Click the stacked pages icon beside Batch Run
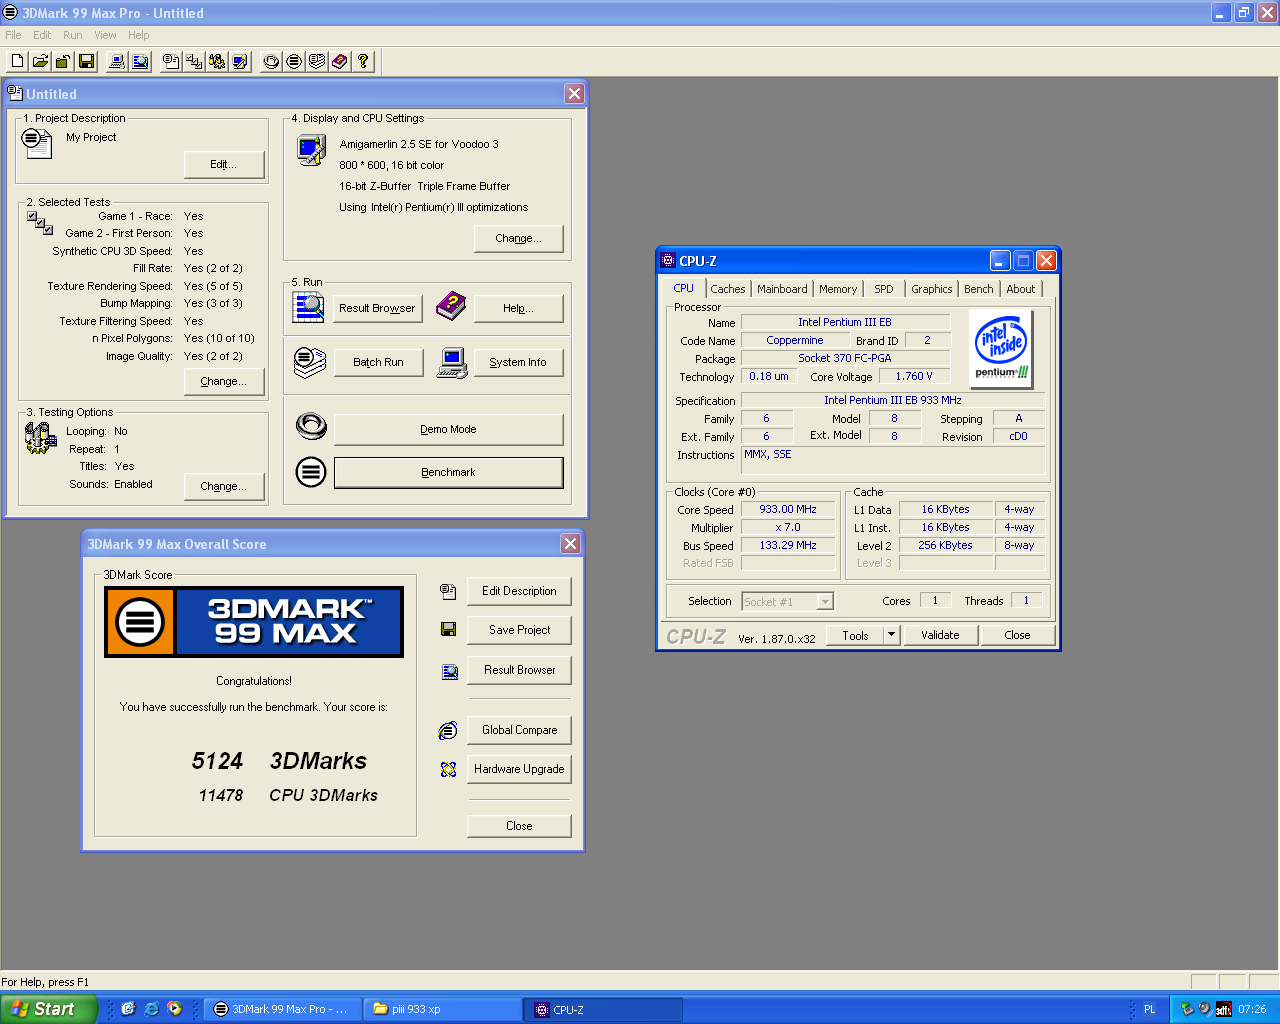1280x1024 pixels. 310,362
